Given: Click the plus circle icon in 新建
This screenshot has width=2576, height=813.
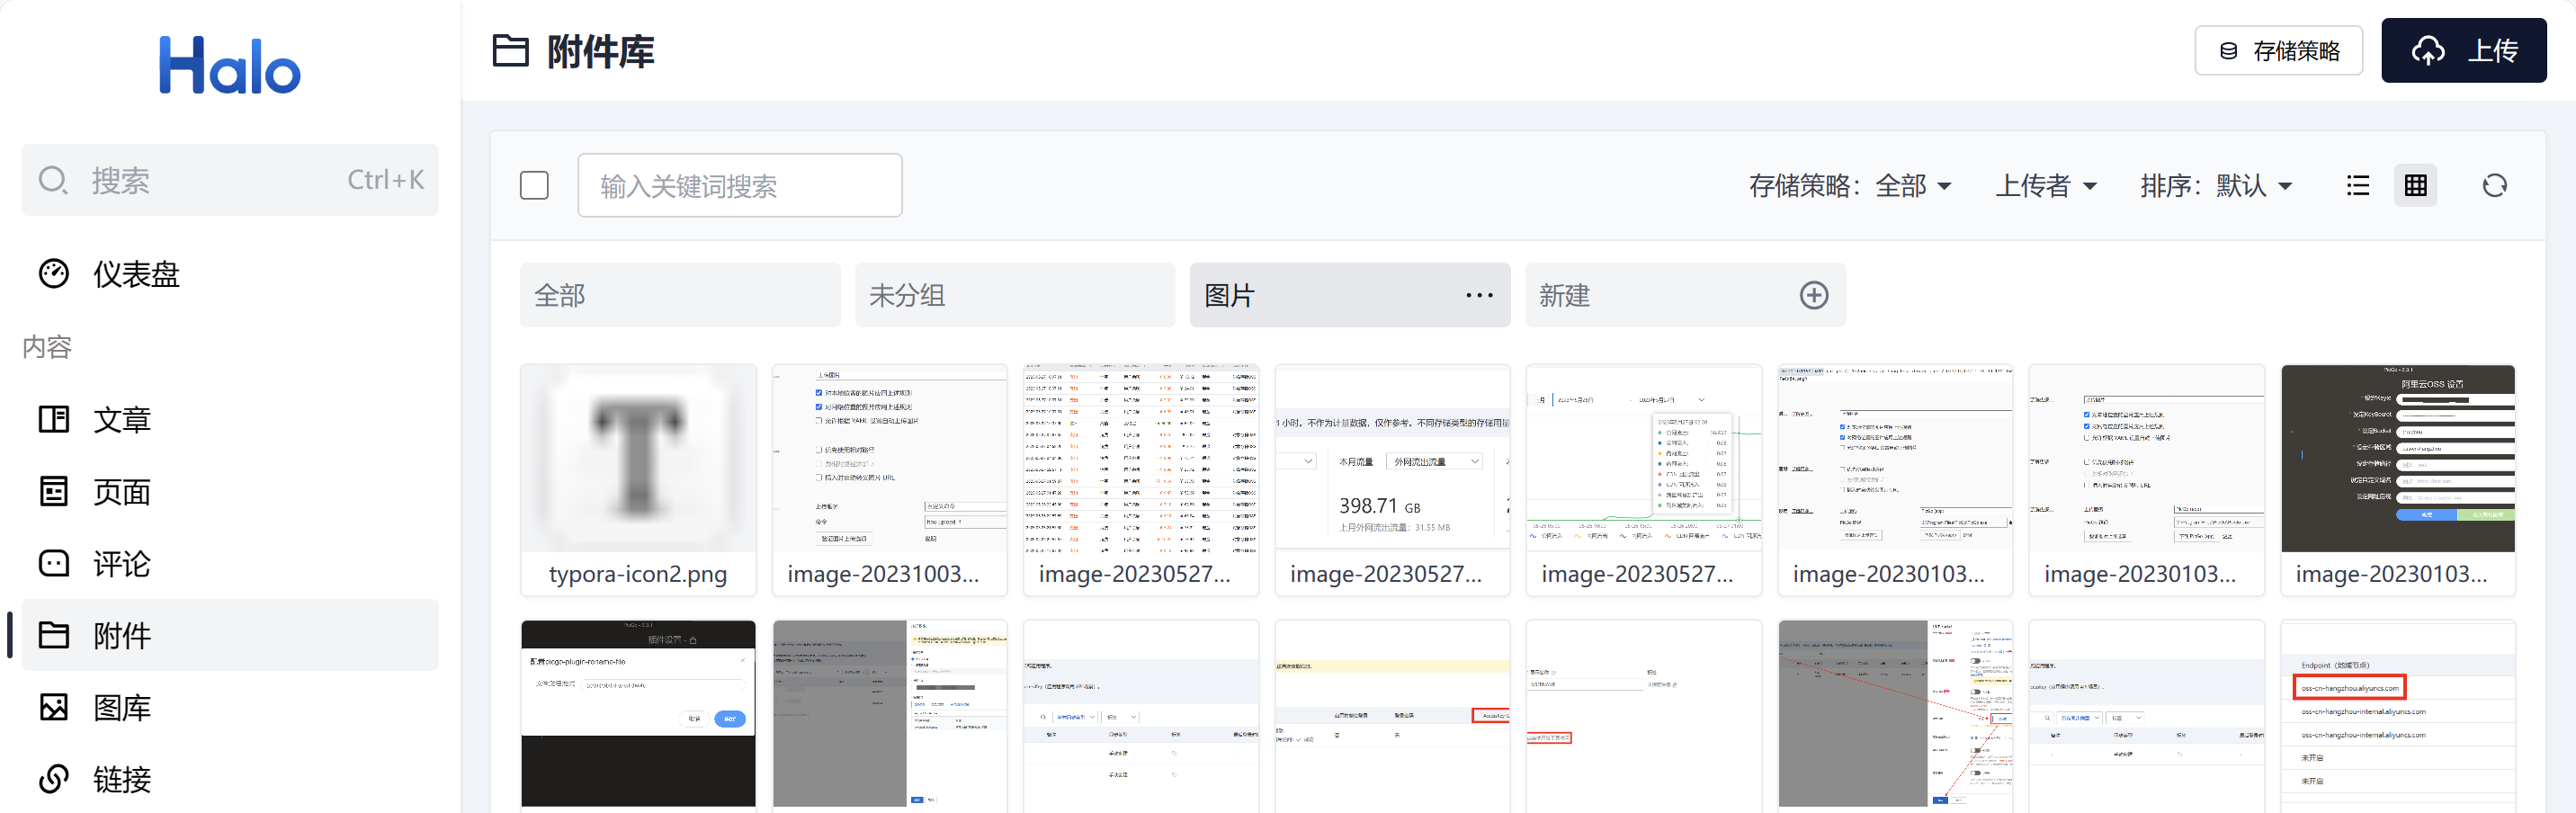Looking at the screenshot, I should [x=1814, y=296].
